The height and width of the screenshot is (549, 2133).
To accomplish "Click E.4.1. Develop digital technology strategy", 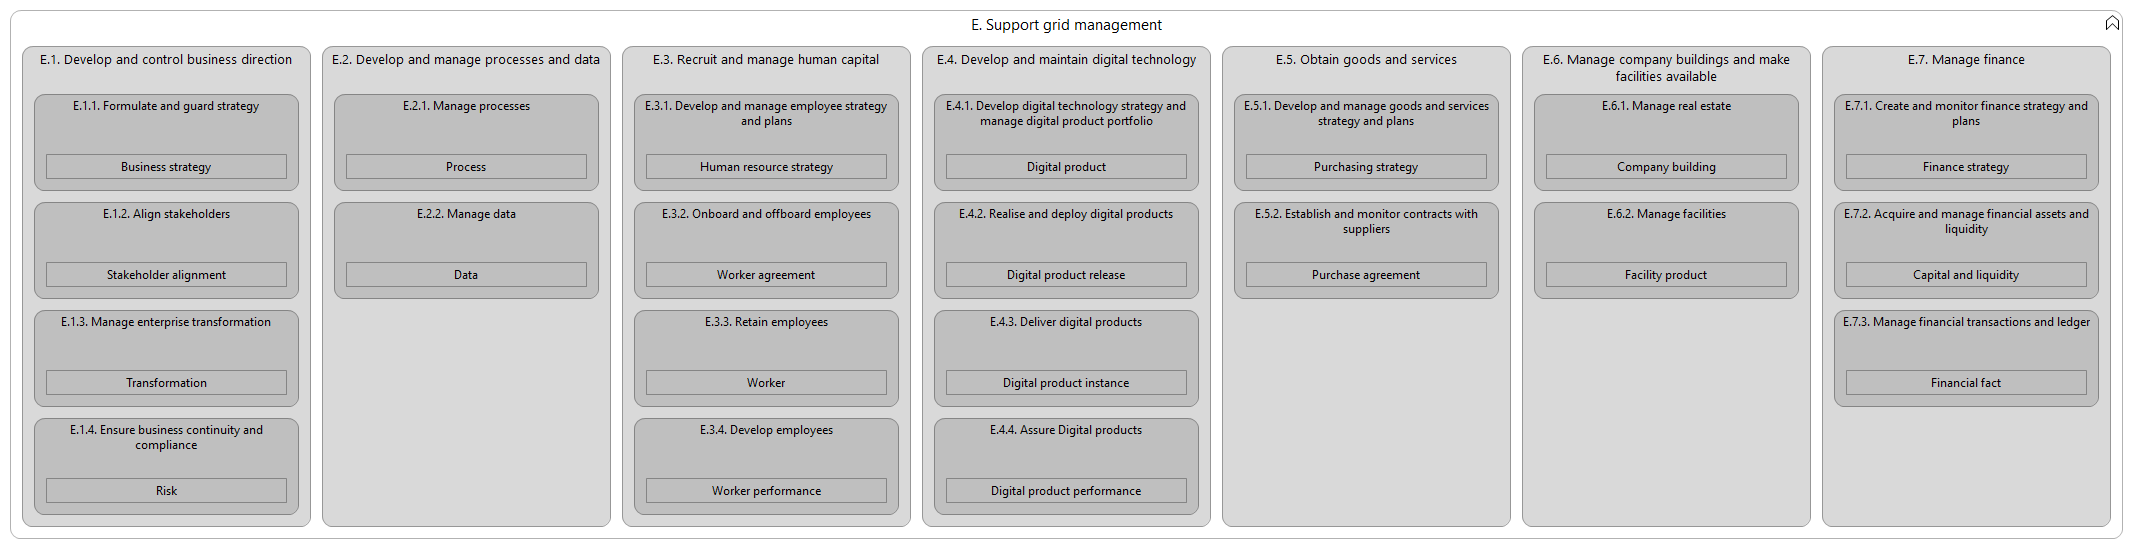I will click(x=1066, y=114).
